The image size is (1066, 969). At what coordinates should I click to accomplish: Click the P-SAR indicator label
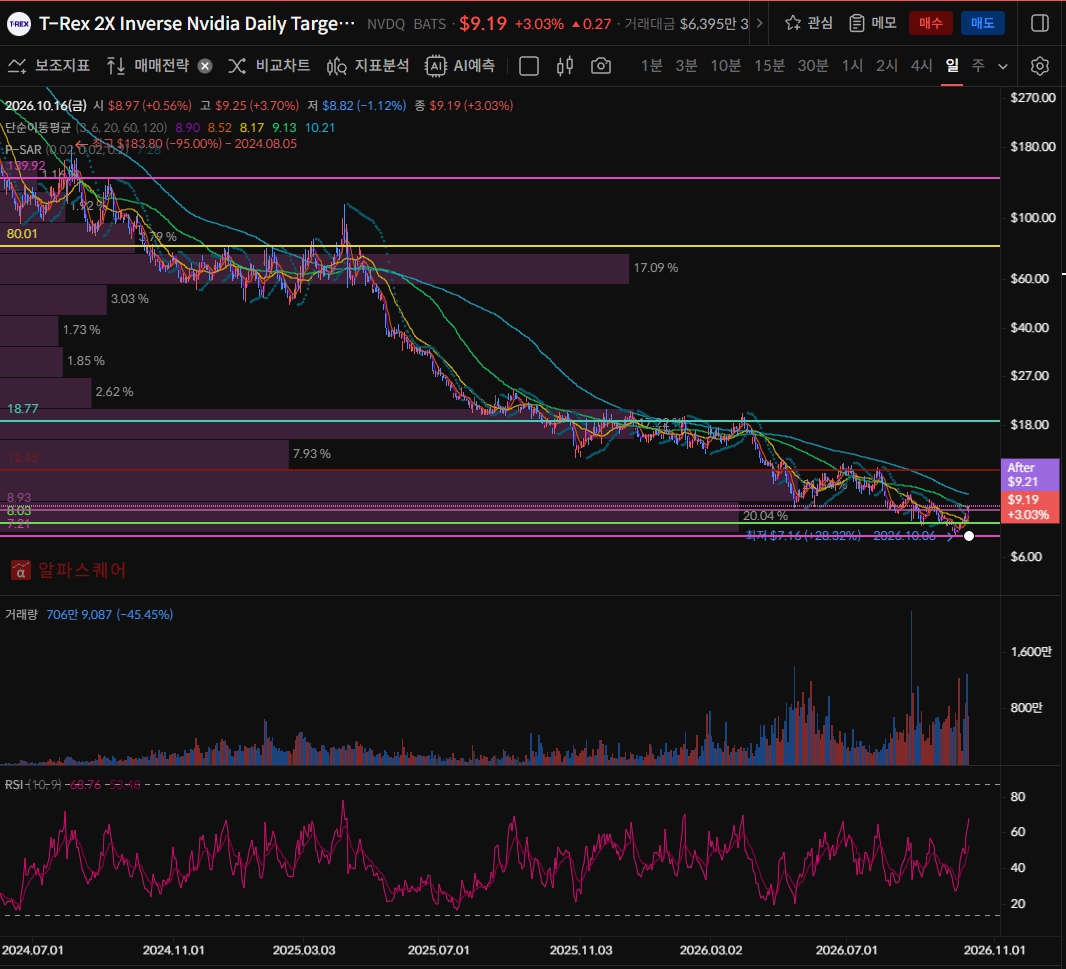23,149
